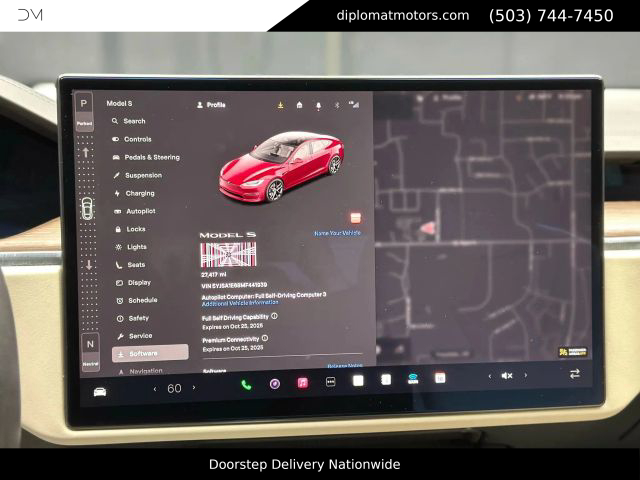Select the Locks menu item

coord(131,229)
